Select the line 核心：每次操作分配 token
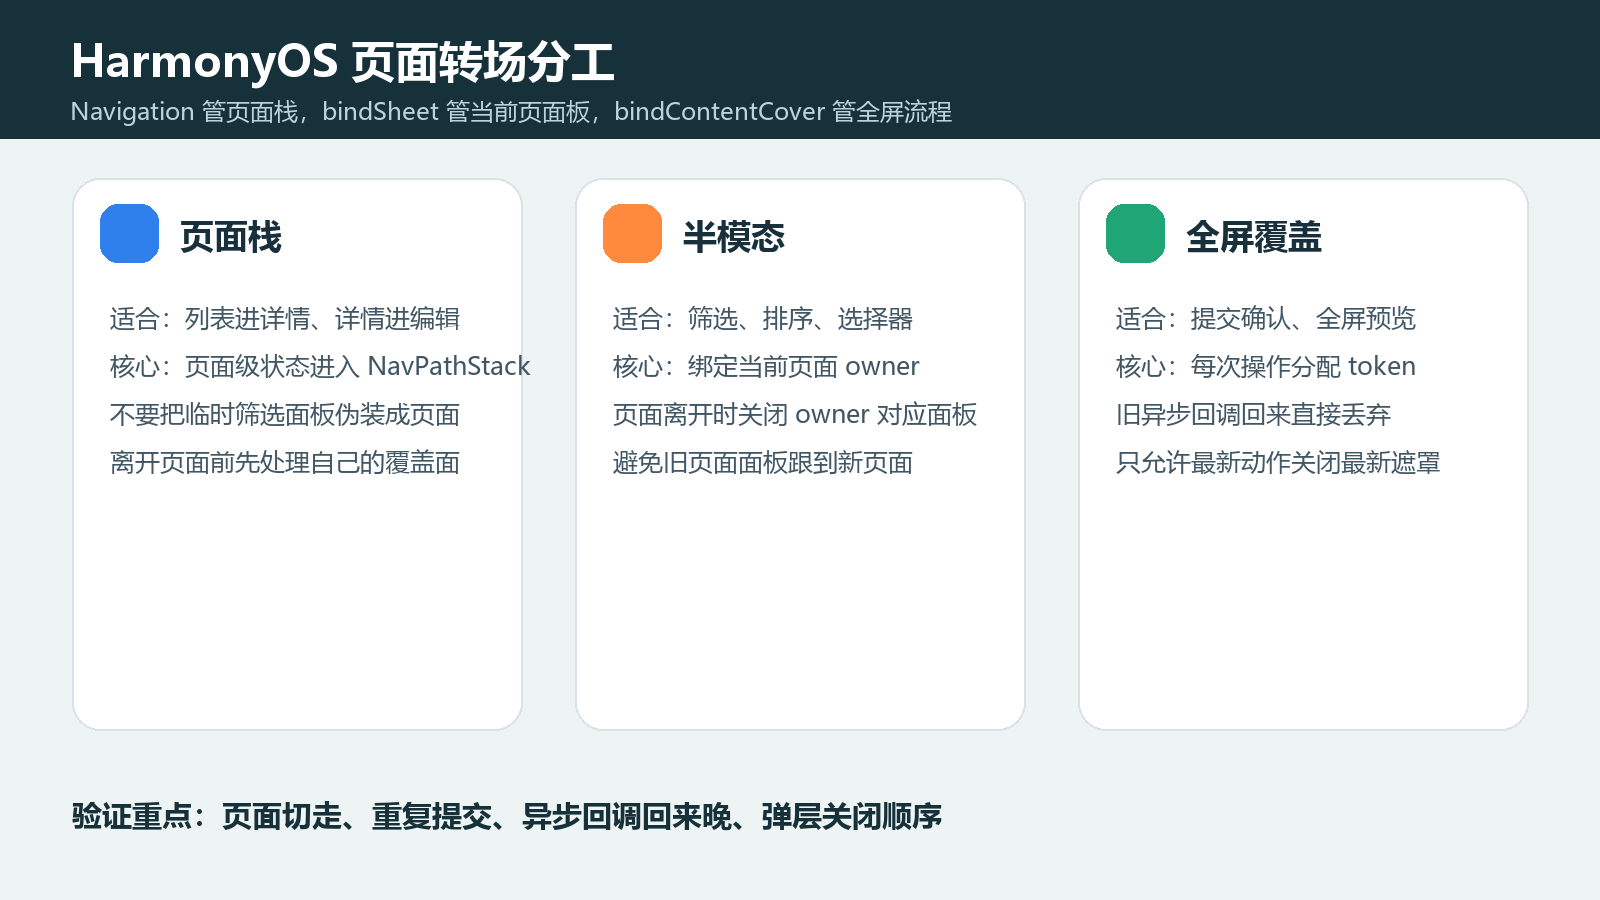 (1266, 367)
